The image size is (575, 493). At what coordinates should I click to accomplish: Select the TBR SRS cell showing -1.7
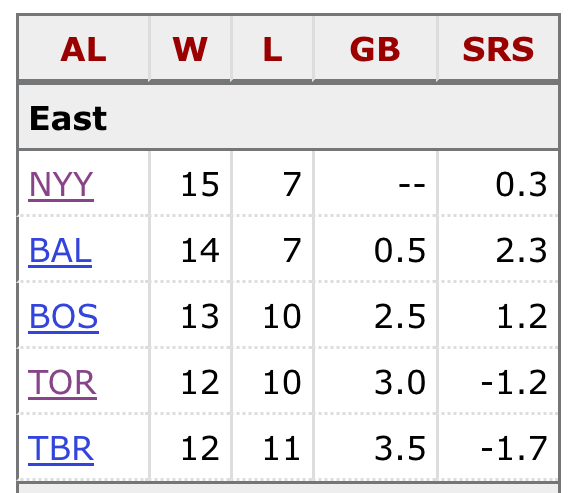point(498,448)
